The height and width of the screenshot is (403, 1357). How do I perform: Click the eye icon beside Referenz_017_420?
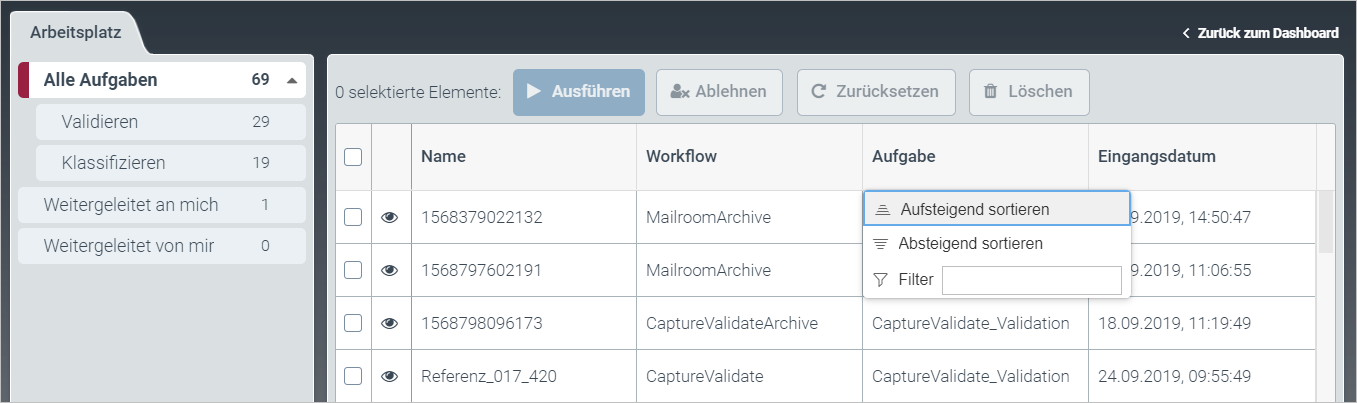click(390, 376)
